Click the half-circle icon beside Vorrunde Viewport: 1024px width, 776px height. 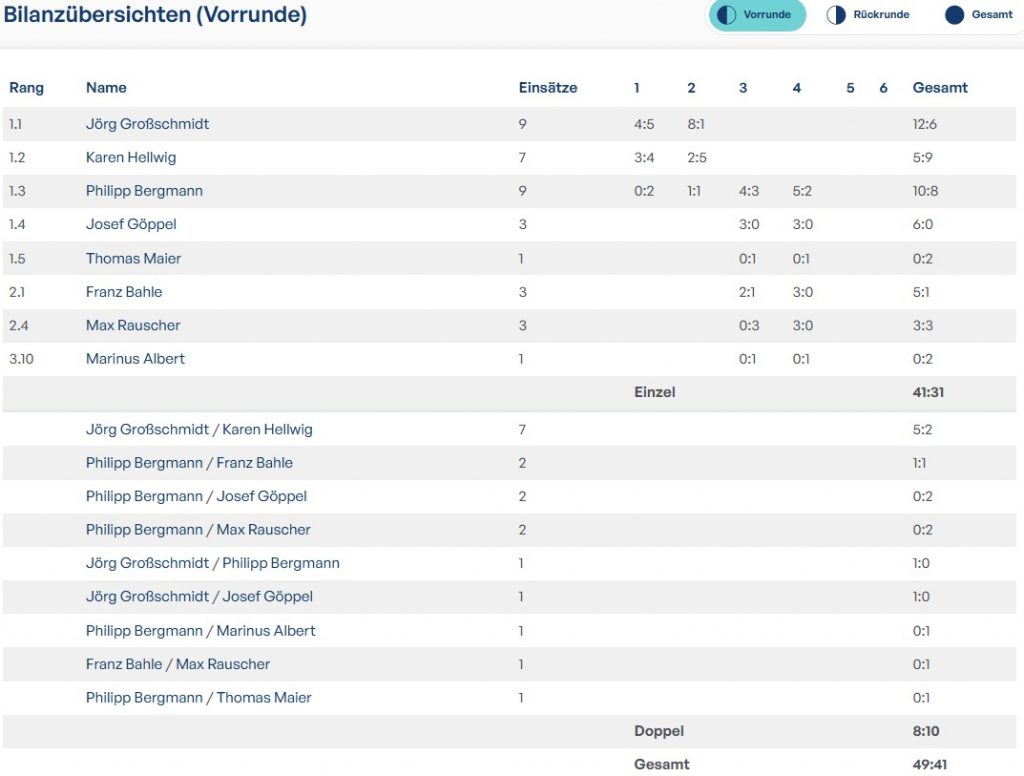(727, 15)
